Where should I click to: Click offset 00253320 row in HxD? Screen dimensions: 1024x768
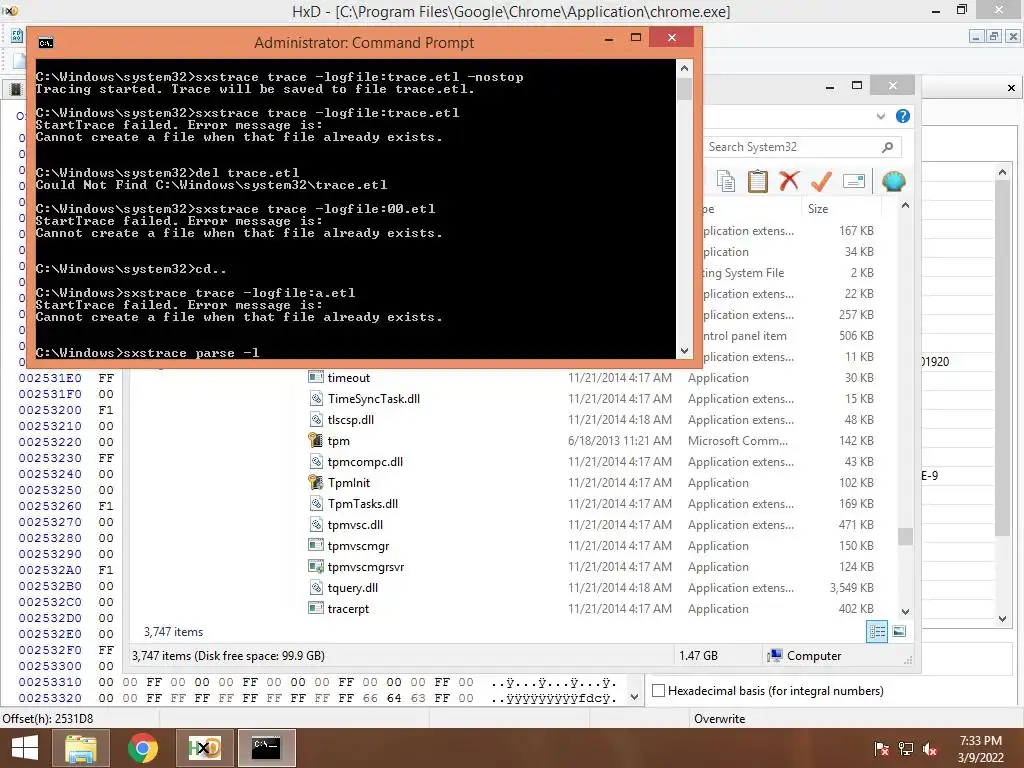tap(50, 698)
